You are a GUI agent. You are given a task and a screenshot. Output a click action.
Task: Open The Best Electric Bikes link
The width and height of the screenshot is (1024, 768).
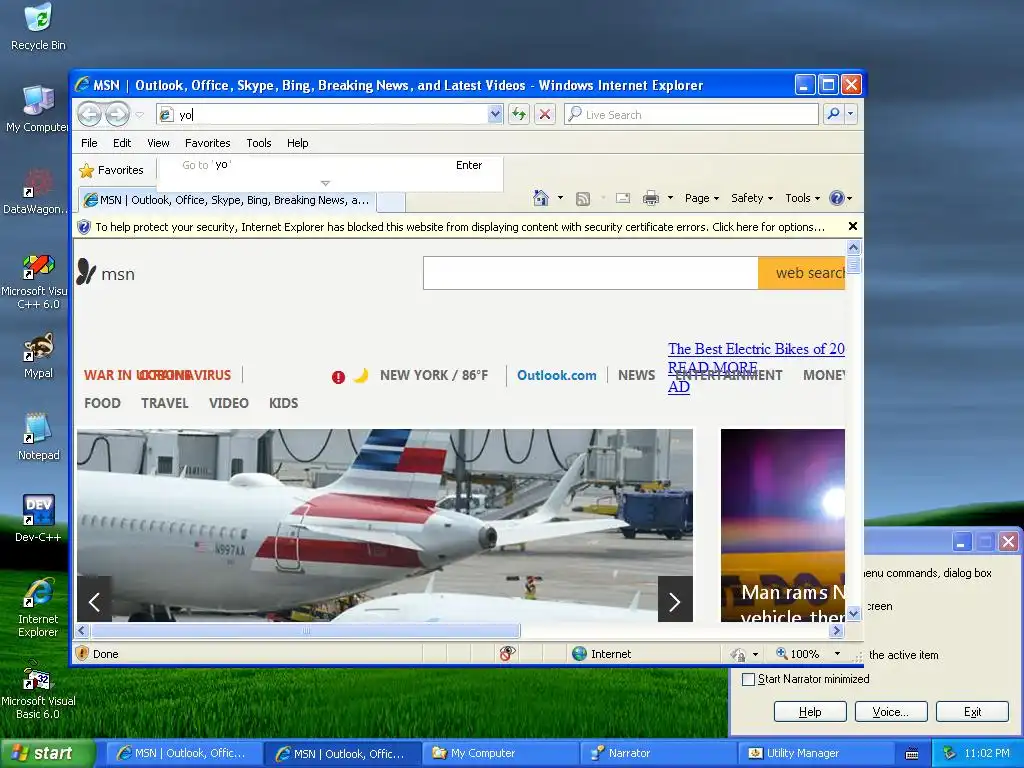click(756, 349)
